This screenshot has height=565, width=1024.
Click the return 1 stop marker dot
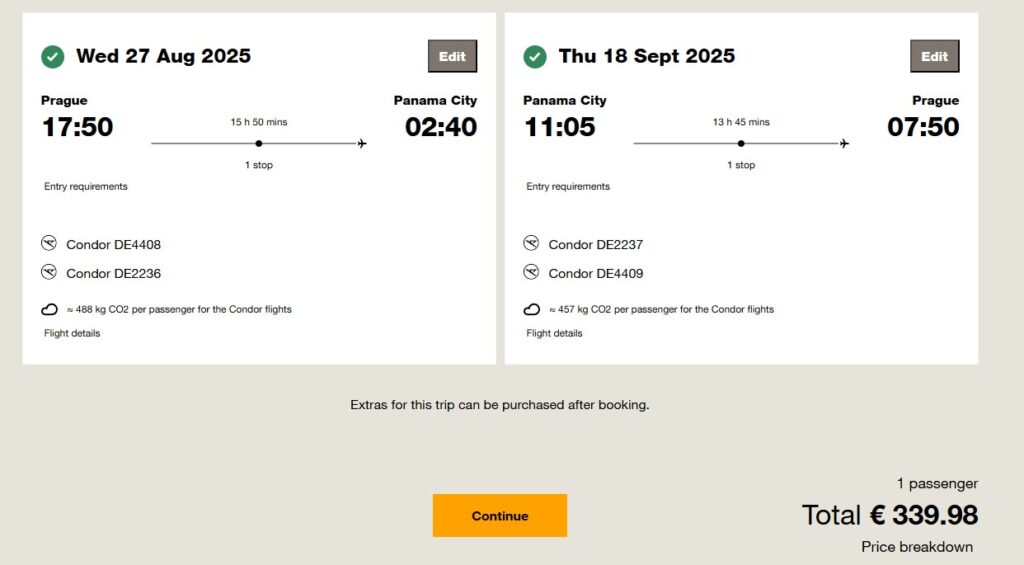tap(741, 143)
